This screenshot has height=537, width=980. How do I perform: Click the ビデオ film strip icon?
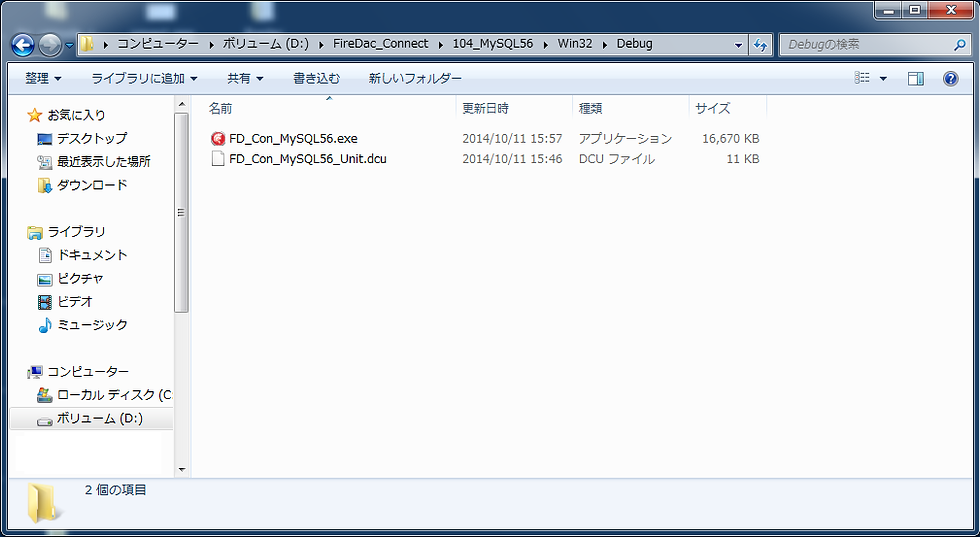tap(44, 302)
